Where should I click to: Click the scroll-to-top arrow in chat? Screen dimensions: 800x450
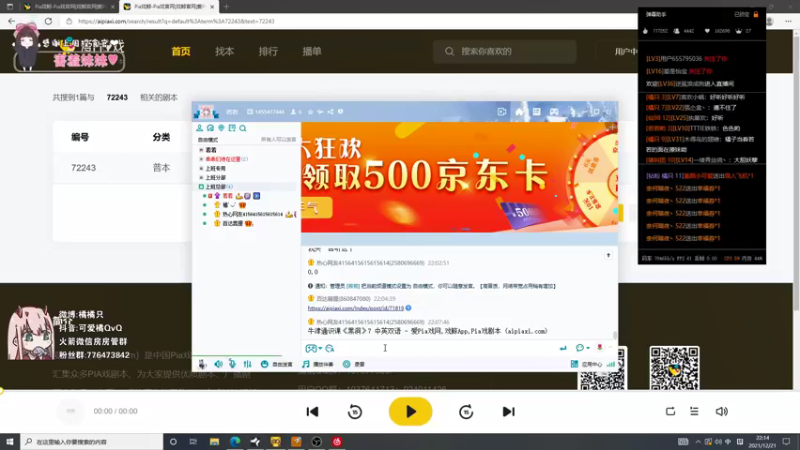(x=608, y=255)
